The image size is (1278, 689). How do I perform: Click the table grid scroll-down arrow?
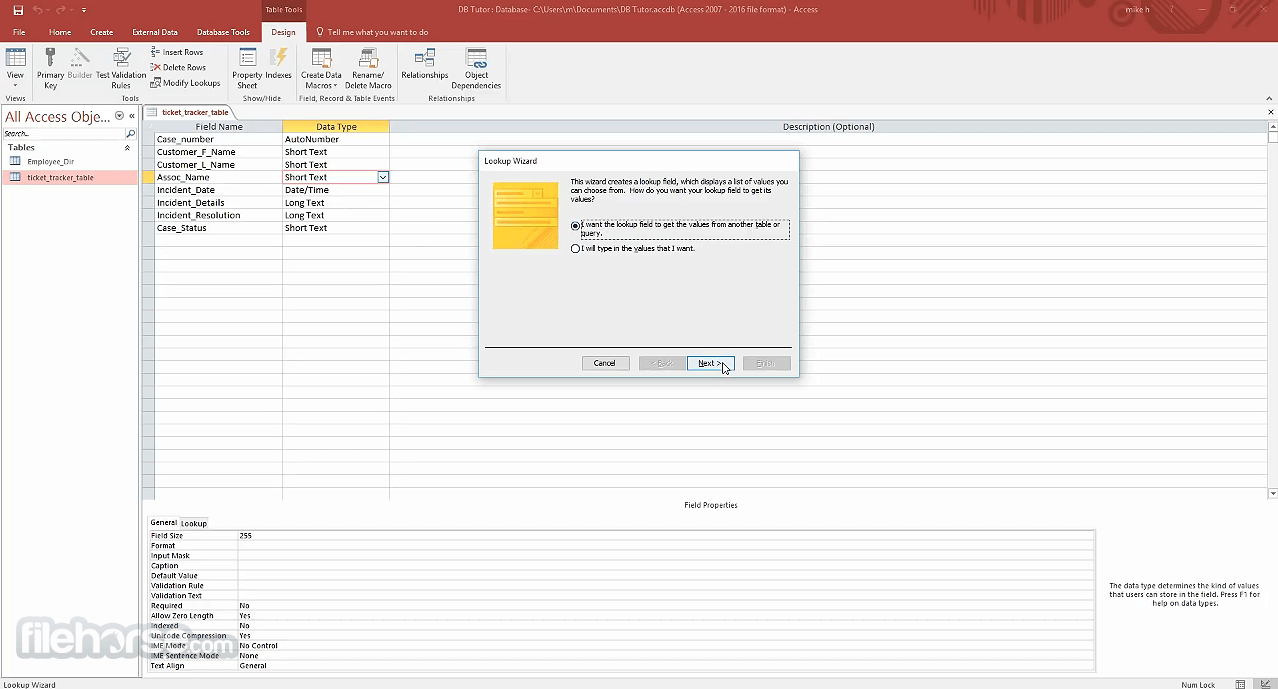tap(1272, 493)
